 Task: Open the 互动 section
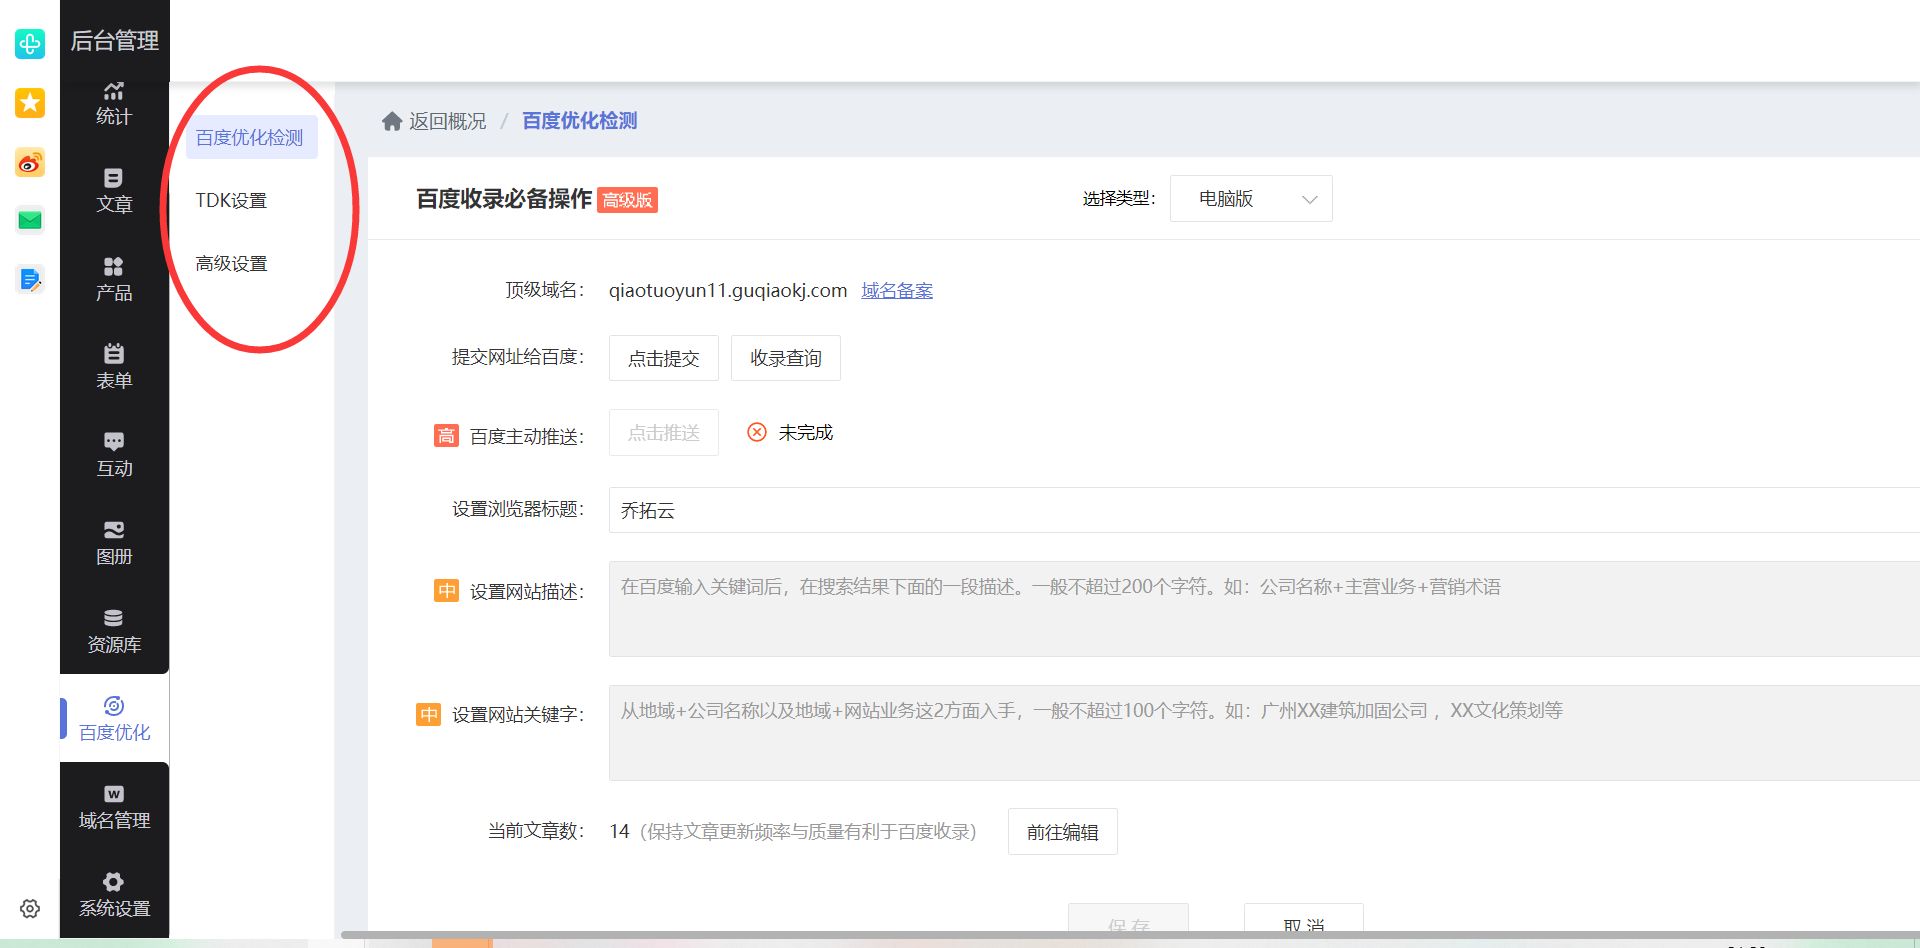[x=114, y=455]
